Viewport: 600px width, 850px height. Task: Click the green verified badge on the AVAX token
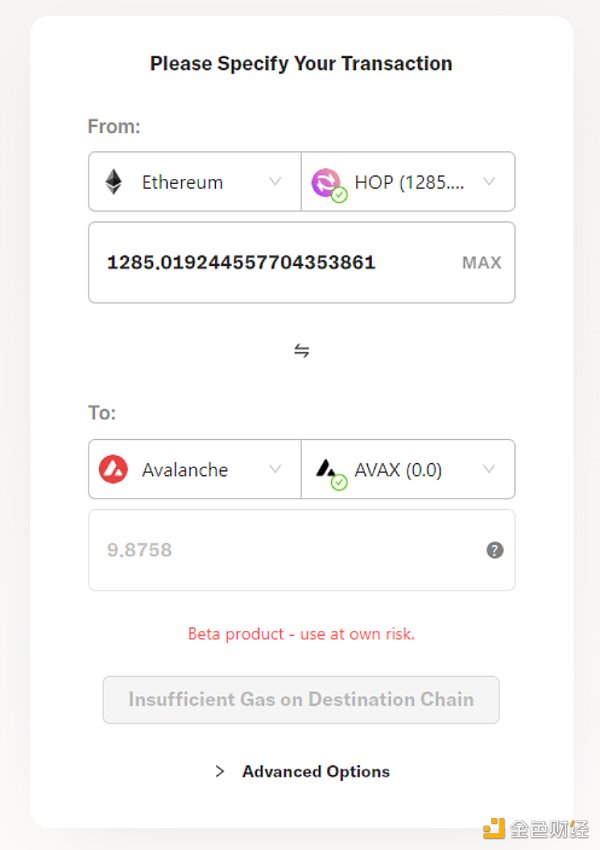[339, 482]
